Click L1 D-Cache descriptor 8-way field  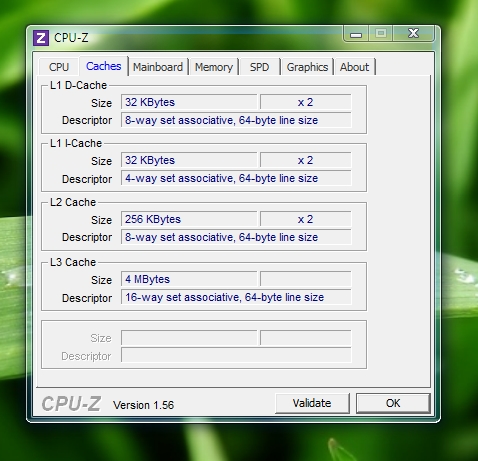[236, 120]
